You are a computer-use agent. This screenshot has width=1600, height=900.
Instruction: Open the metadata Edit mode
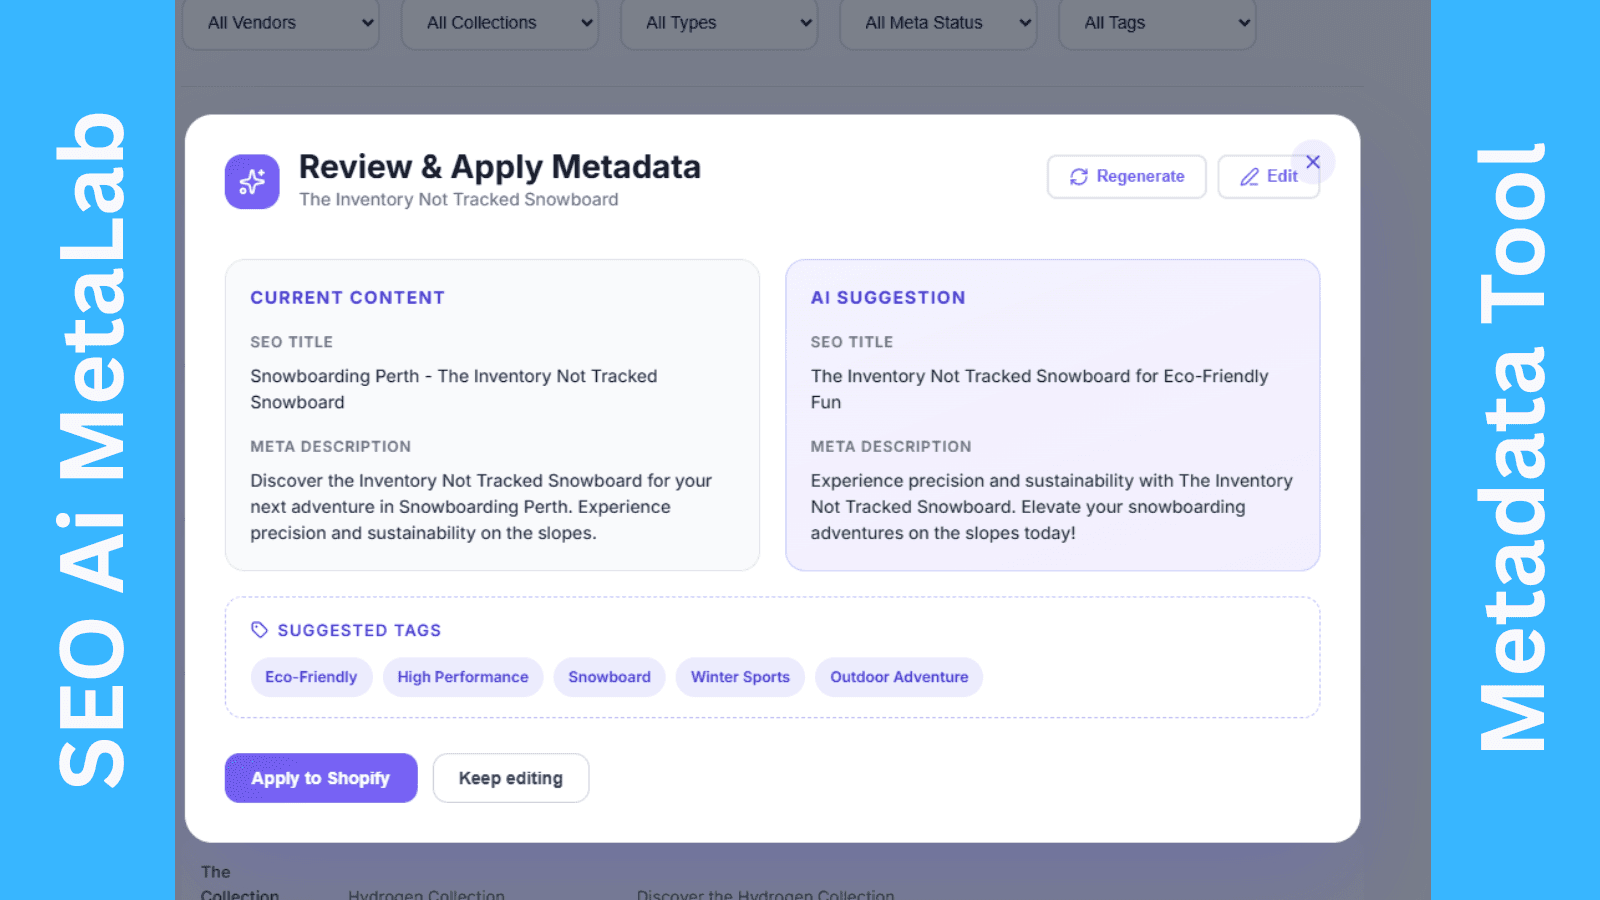pos(1269,176)
